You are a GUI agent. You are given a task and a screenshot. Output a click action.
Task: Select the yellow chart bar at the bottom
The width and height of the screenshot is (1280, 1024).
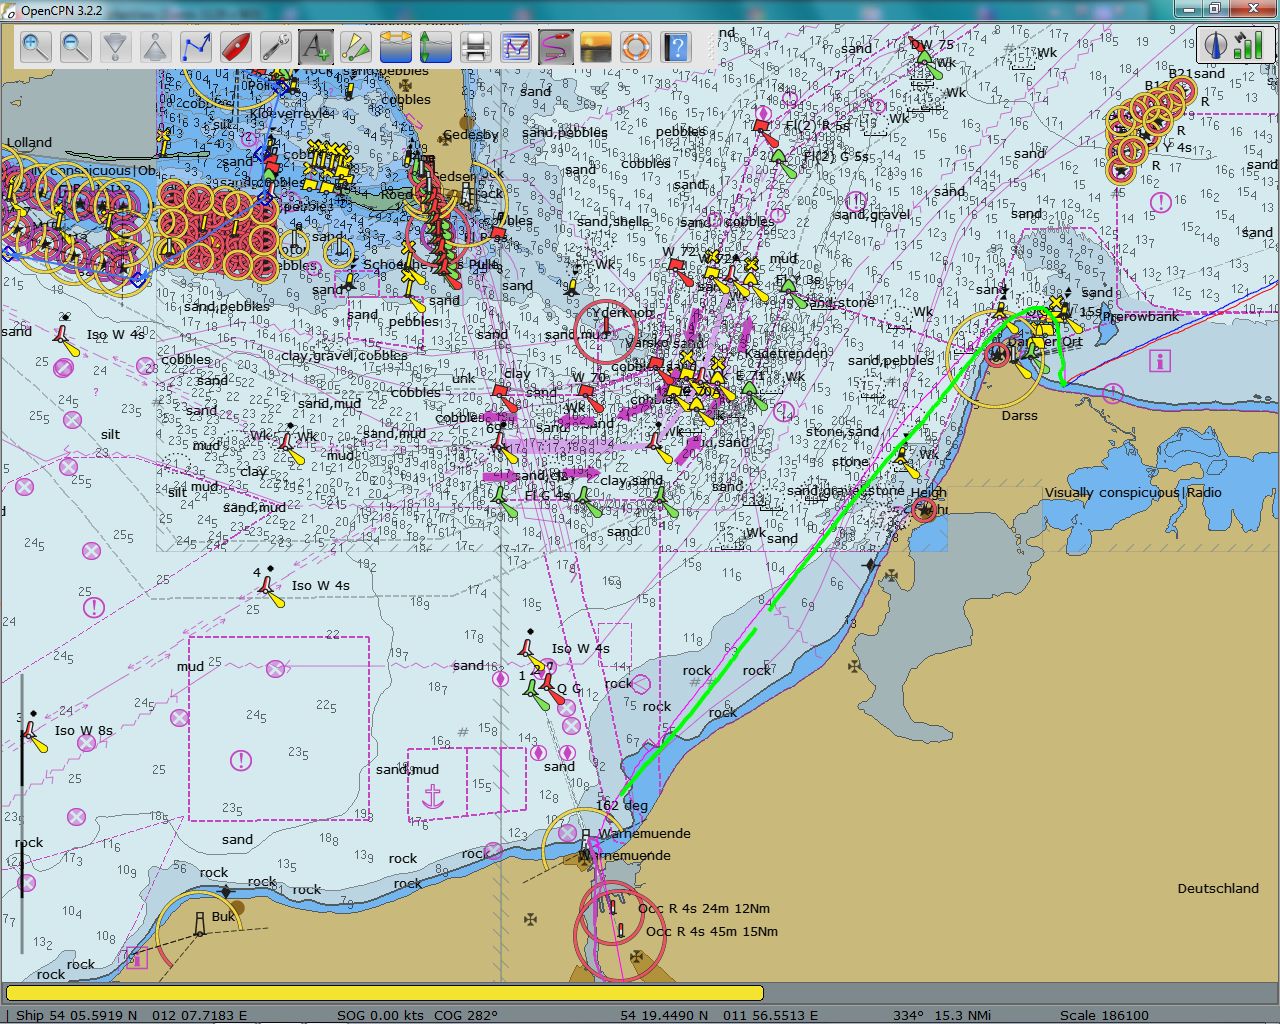click(x=385, y=993)
